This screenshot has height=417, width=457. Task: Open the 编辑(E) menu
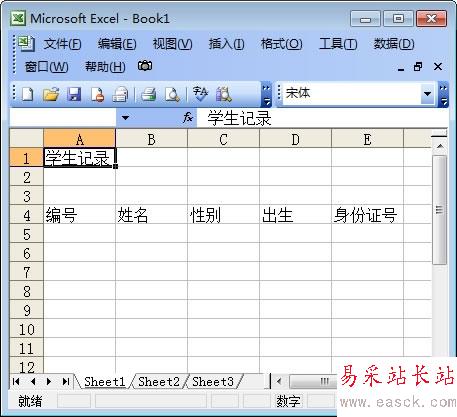[117, 44]
